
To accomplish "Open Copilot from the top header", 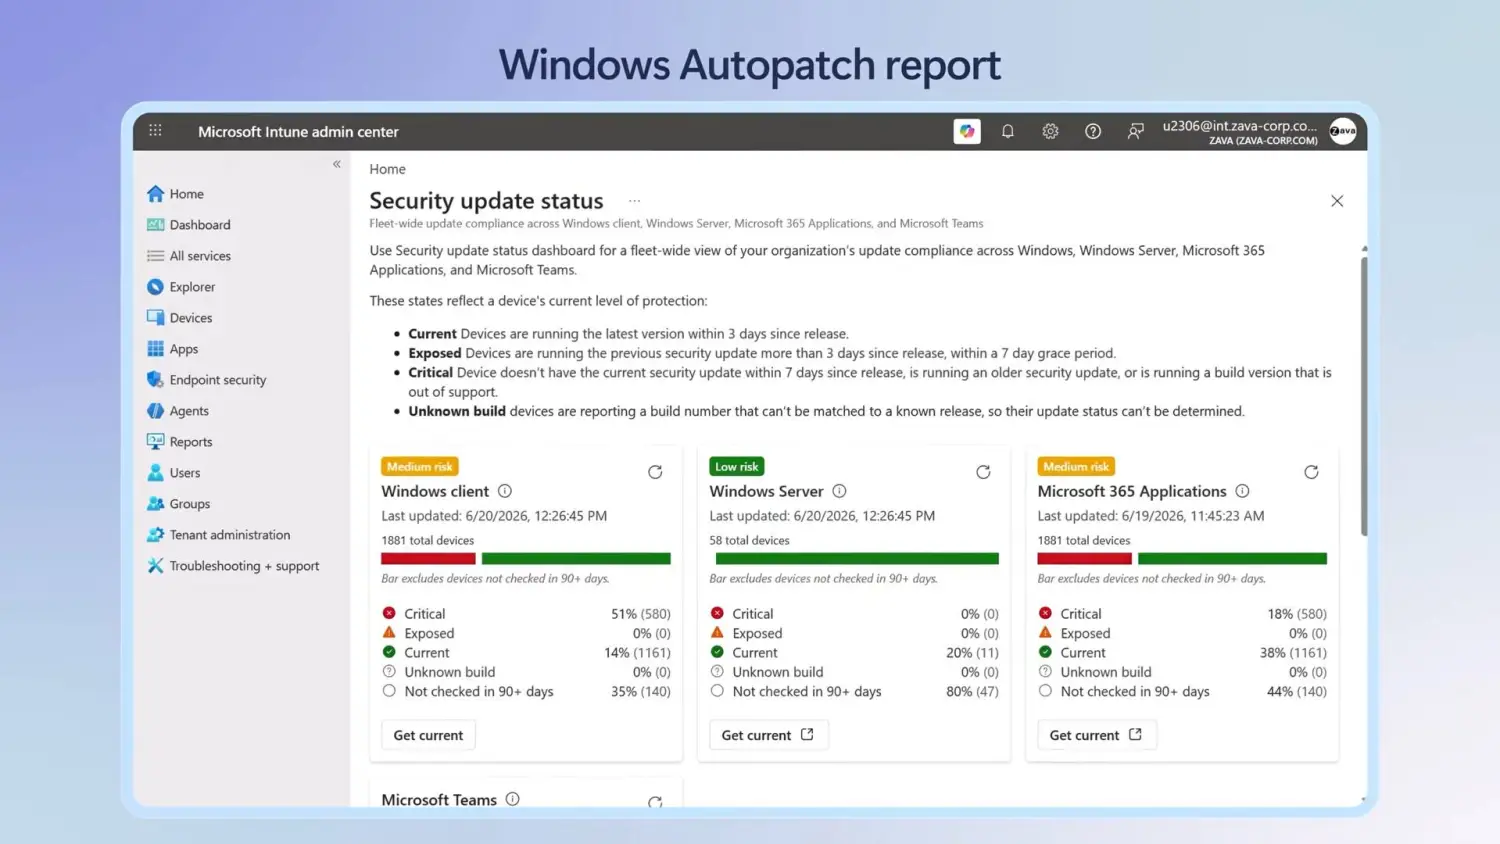I will [967, 131].
